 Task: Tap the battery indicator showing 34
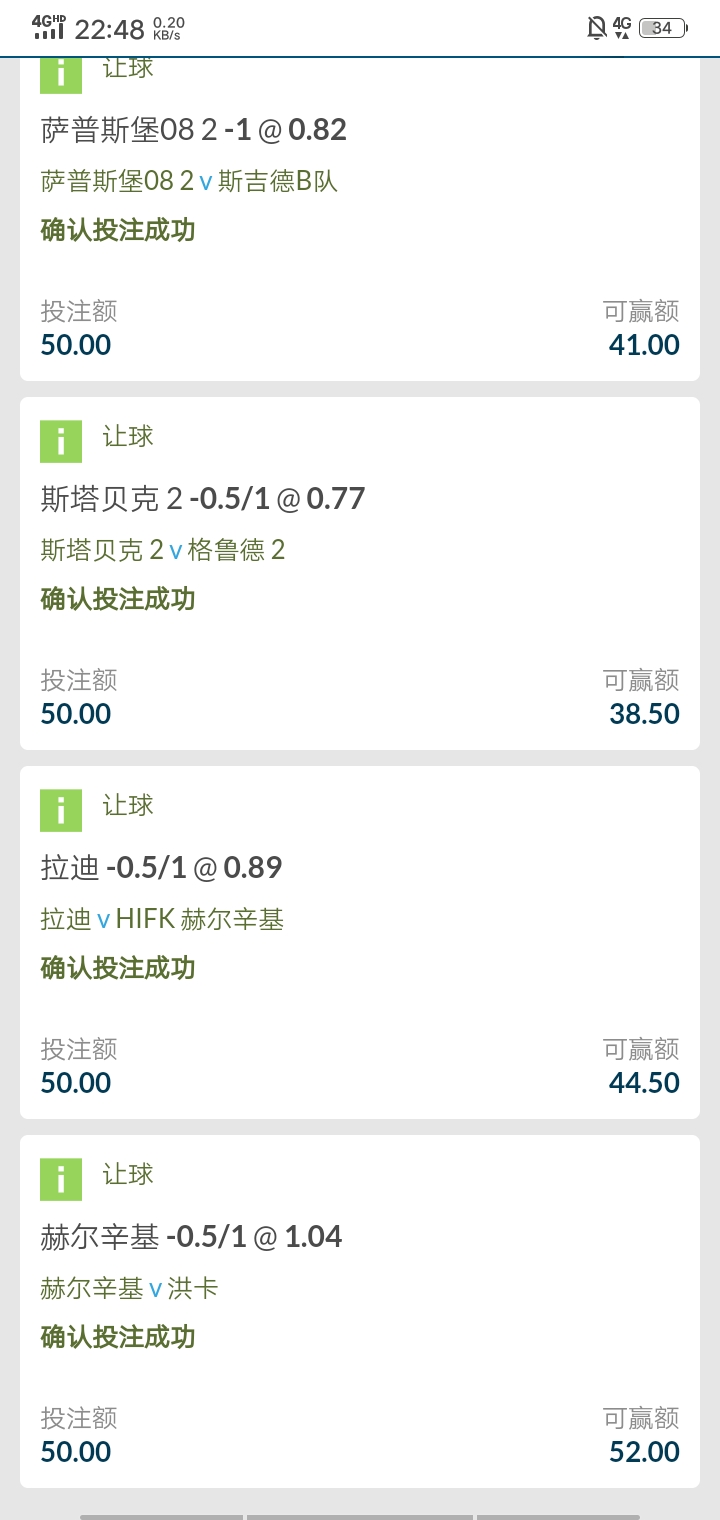663,28
